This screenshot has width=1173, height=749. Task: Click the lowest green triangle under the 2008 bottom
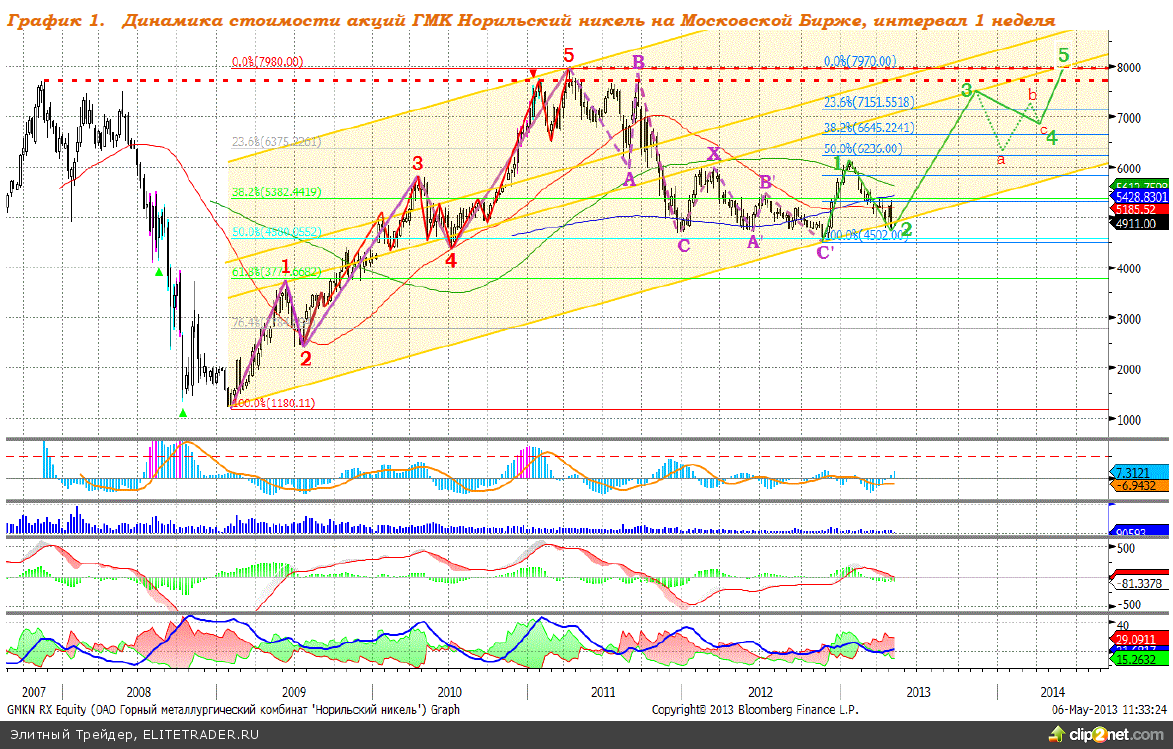182,411
